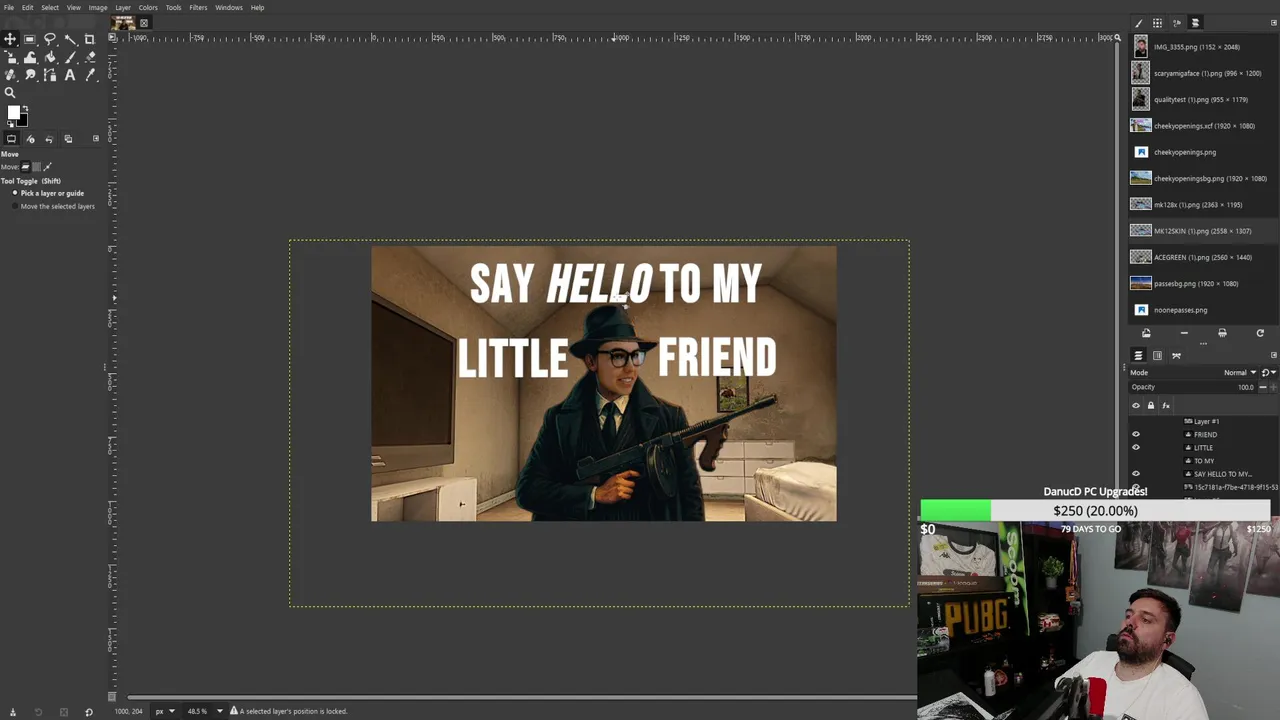
Task: Open the Undo History tab
Action: click(x=49, y=139)
